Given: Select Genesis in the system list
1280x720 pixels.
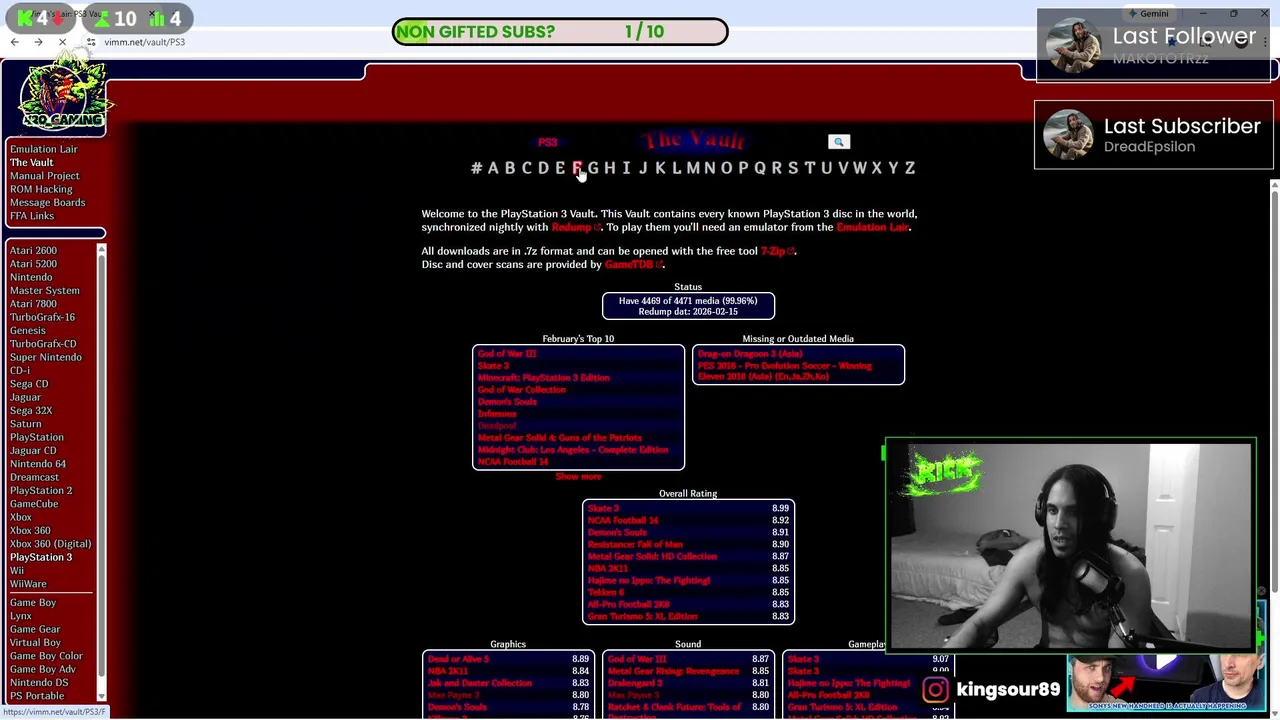Looking at the screenshot, I should pos(27,330).
